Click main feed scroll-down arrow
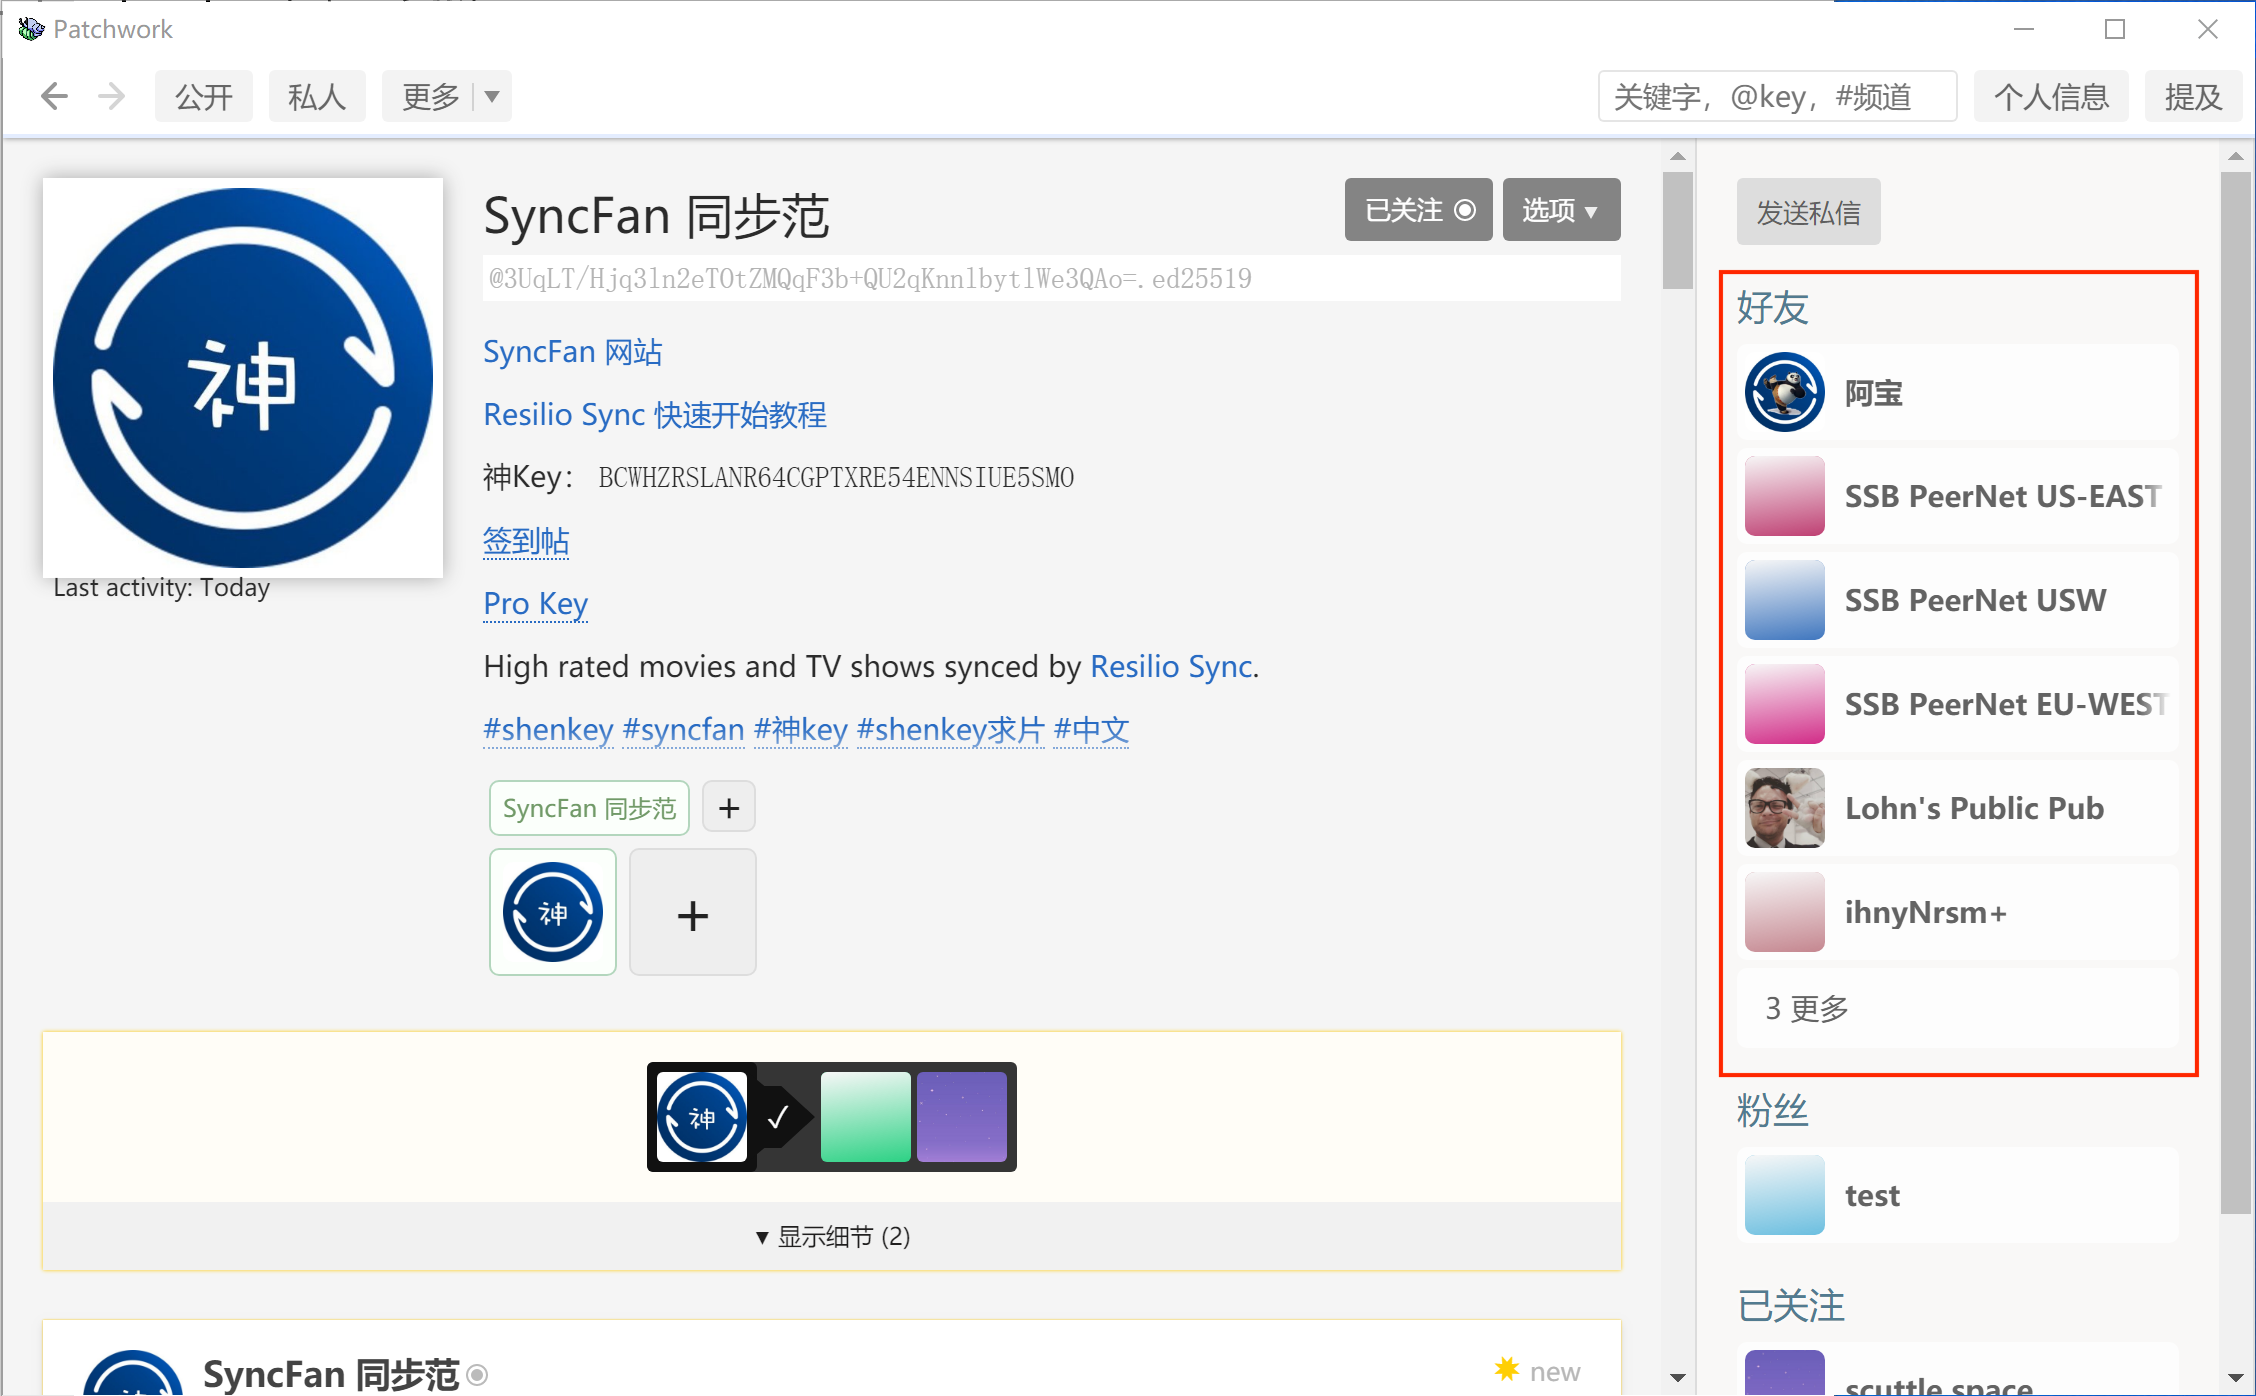Image resolution: width=2256 pixels, height=1396 pixels. pos(1678,1378)
